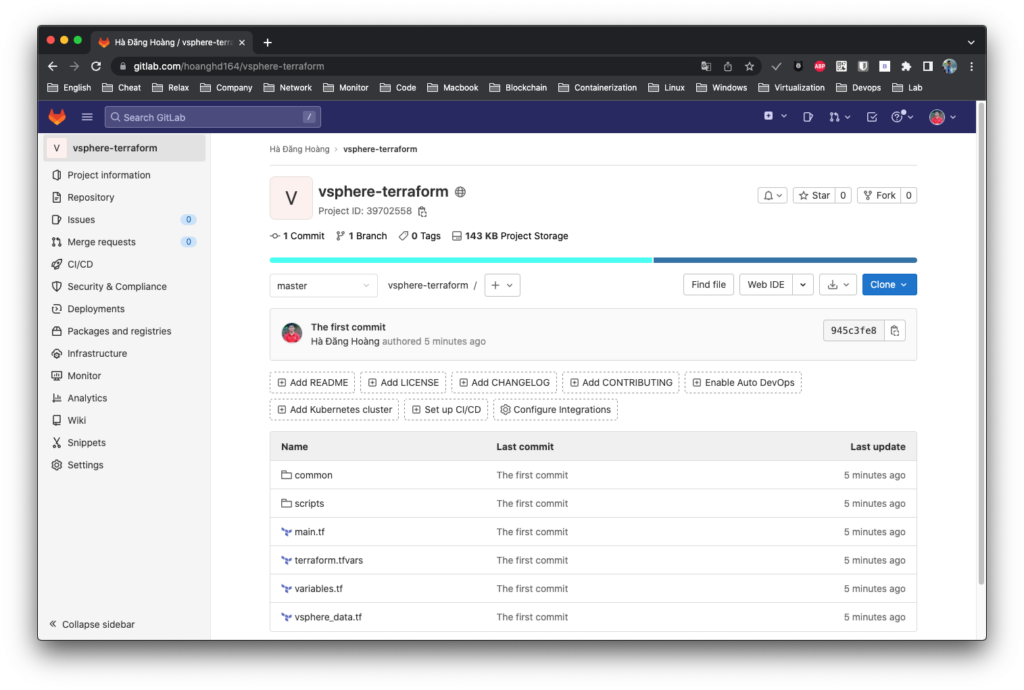Screen dimensions: 1024x690
Task: Click the GitLab fox logo
Action: coord(57,117)
